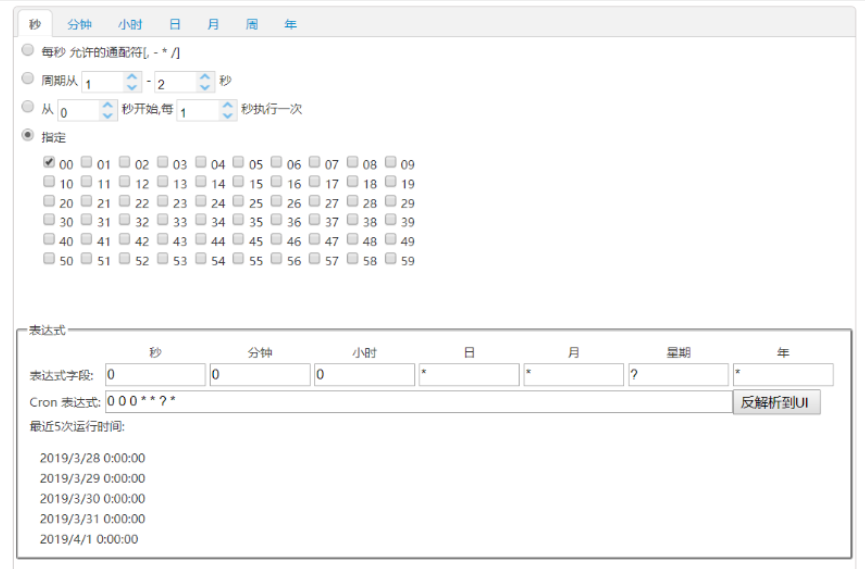Increase the period end value spinner
Viewport: 865px width, 569px height.
click(205, 77)
